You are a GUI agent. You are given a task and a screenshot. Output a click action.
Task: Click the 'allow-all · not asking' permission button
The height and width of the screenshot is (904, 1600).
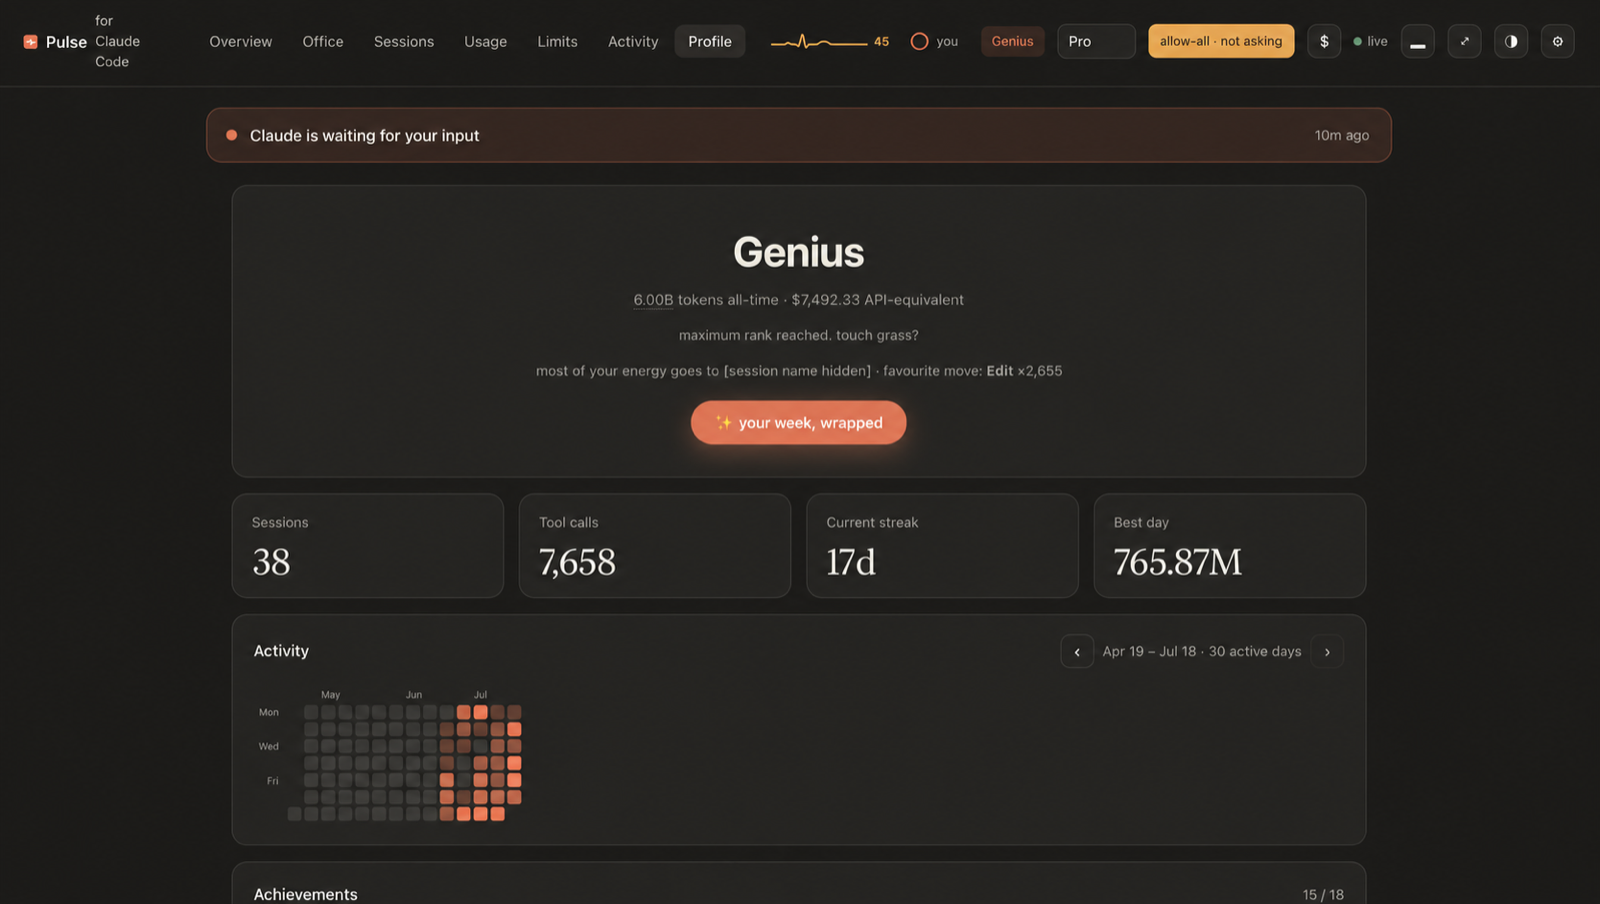point(1221,41)
